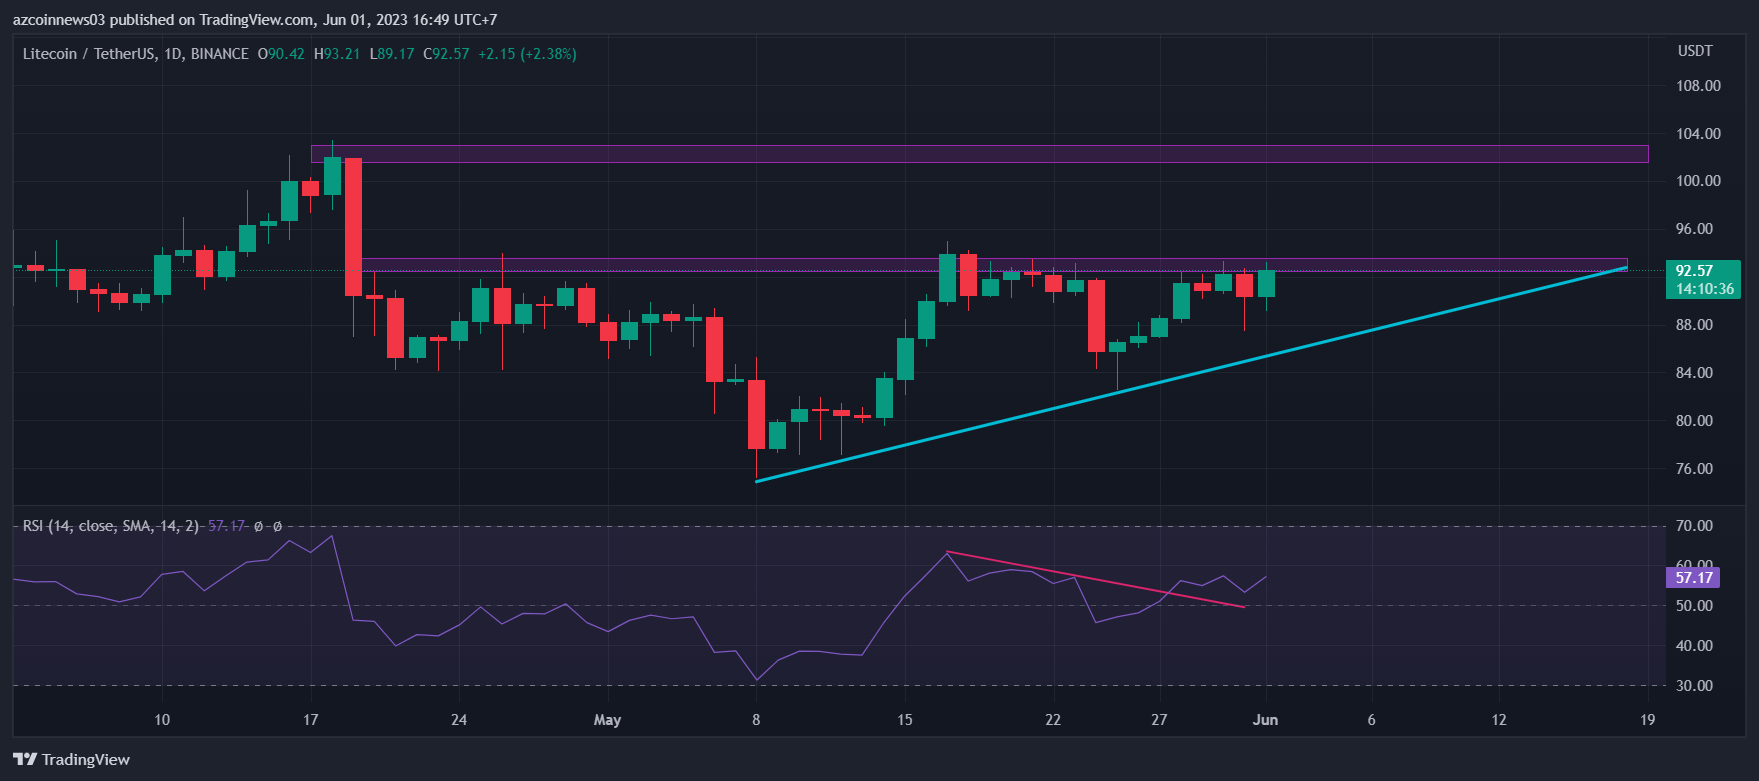Select the upper purple resistance zone near 102
The image size is (1759, 781).
click(x=980, y=154)
